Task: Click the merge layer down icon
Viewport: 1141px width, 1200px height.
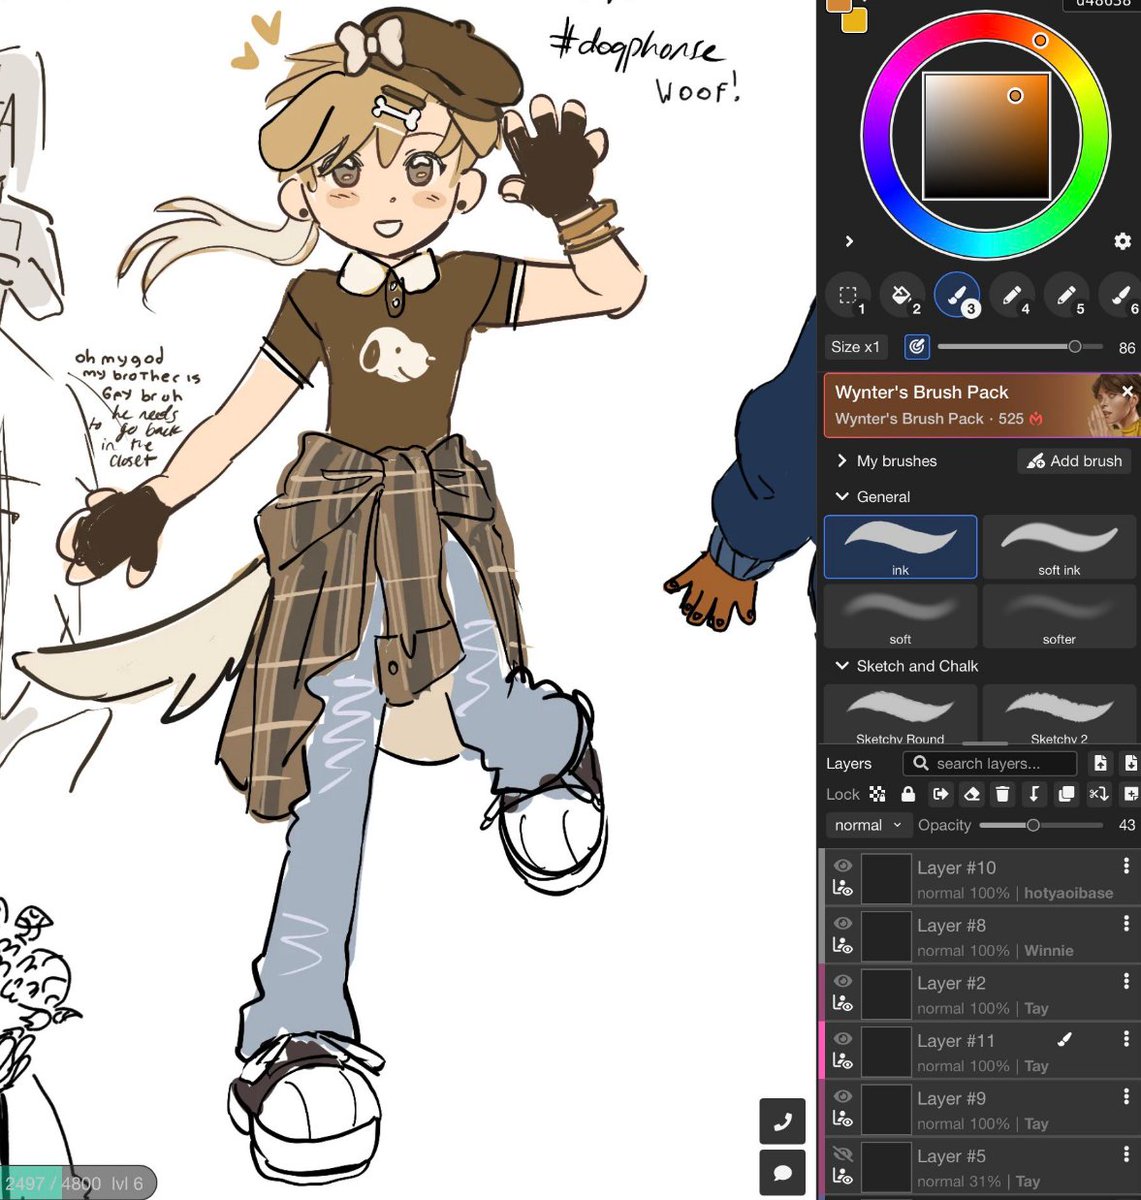Action: click(x=1034, y=794)
